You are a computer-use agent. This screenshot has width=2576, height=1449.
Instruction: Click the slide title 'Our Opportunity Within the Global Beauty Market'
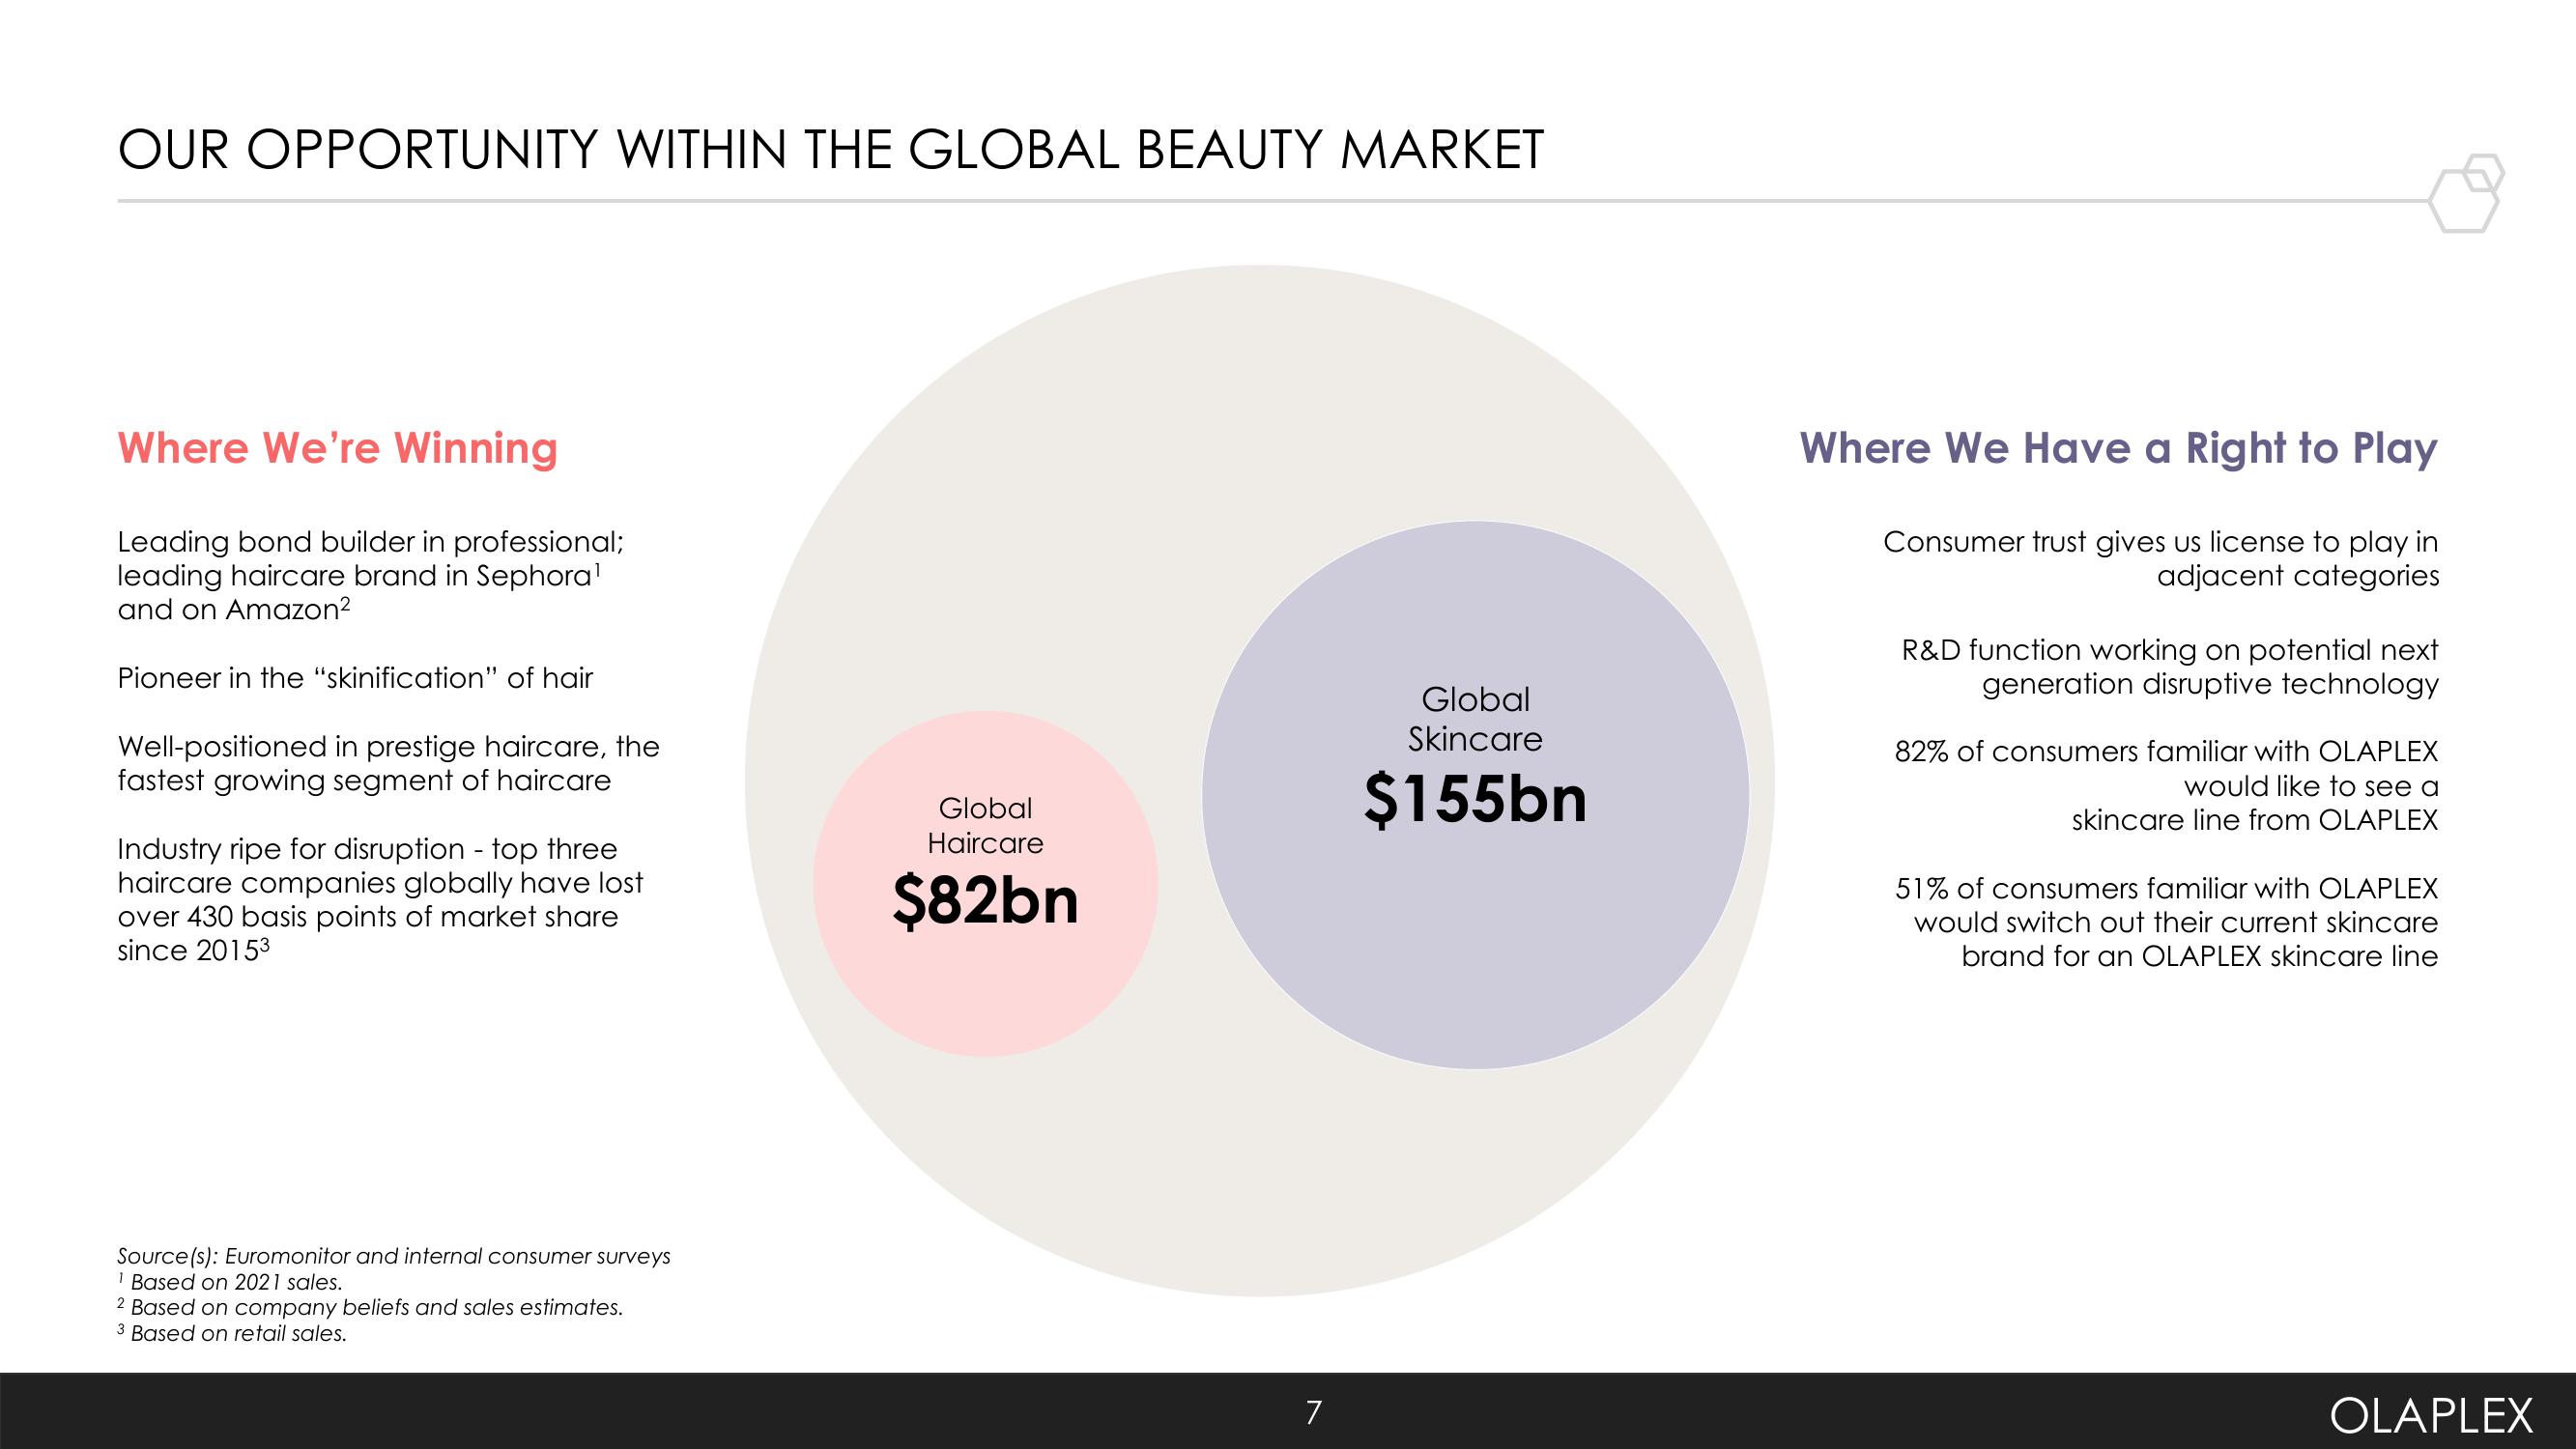831,150
